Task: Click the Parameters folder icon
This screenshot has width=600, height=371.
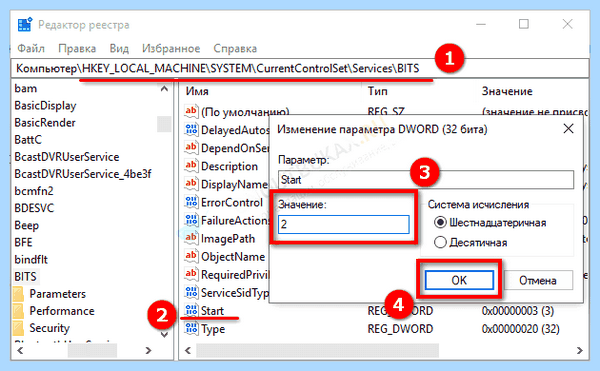Action: tap(18, 294)
